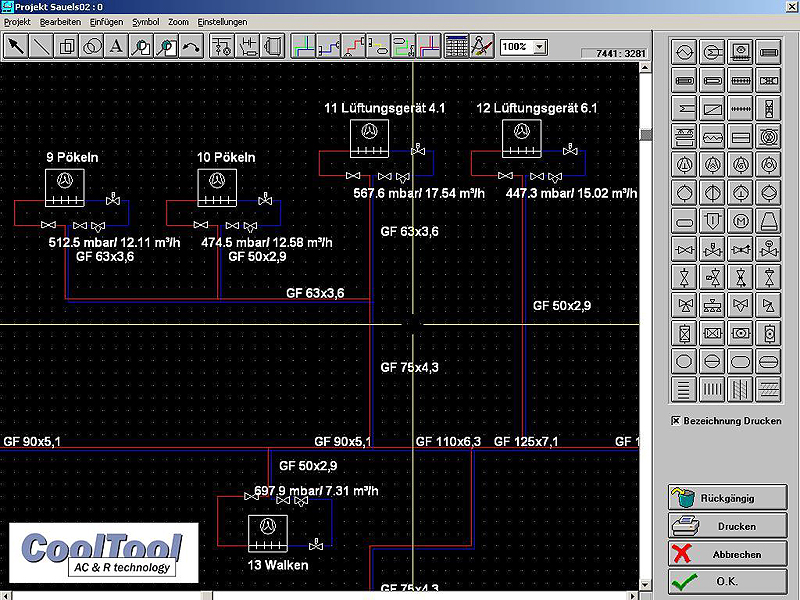Click the compass drafting tool icon
The height and width of the screenshot is (600, 800).
click(481, 46)
